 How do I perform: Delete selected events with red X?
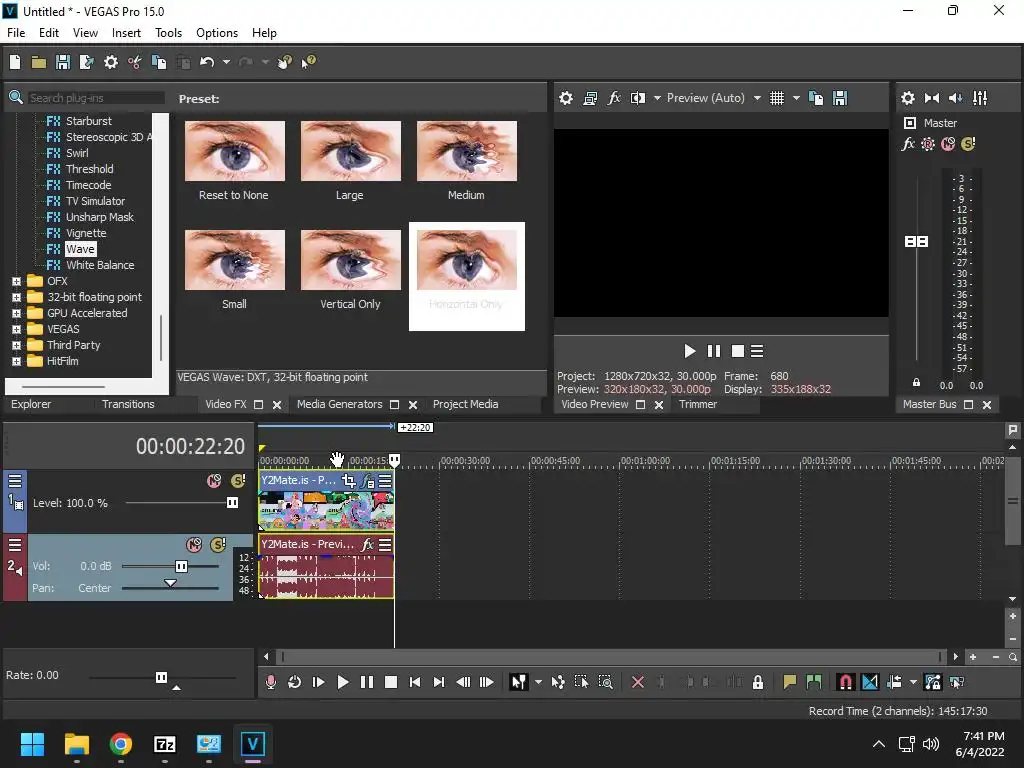coord(638,682)
